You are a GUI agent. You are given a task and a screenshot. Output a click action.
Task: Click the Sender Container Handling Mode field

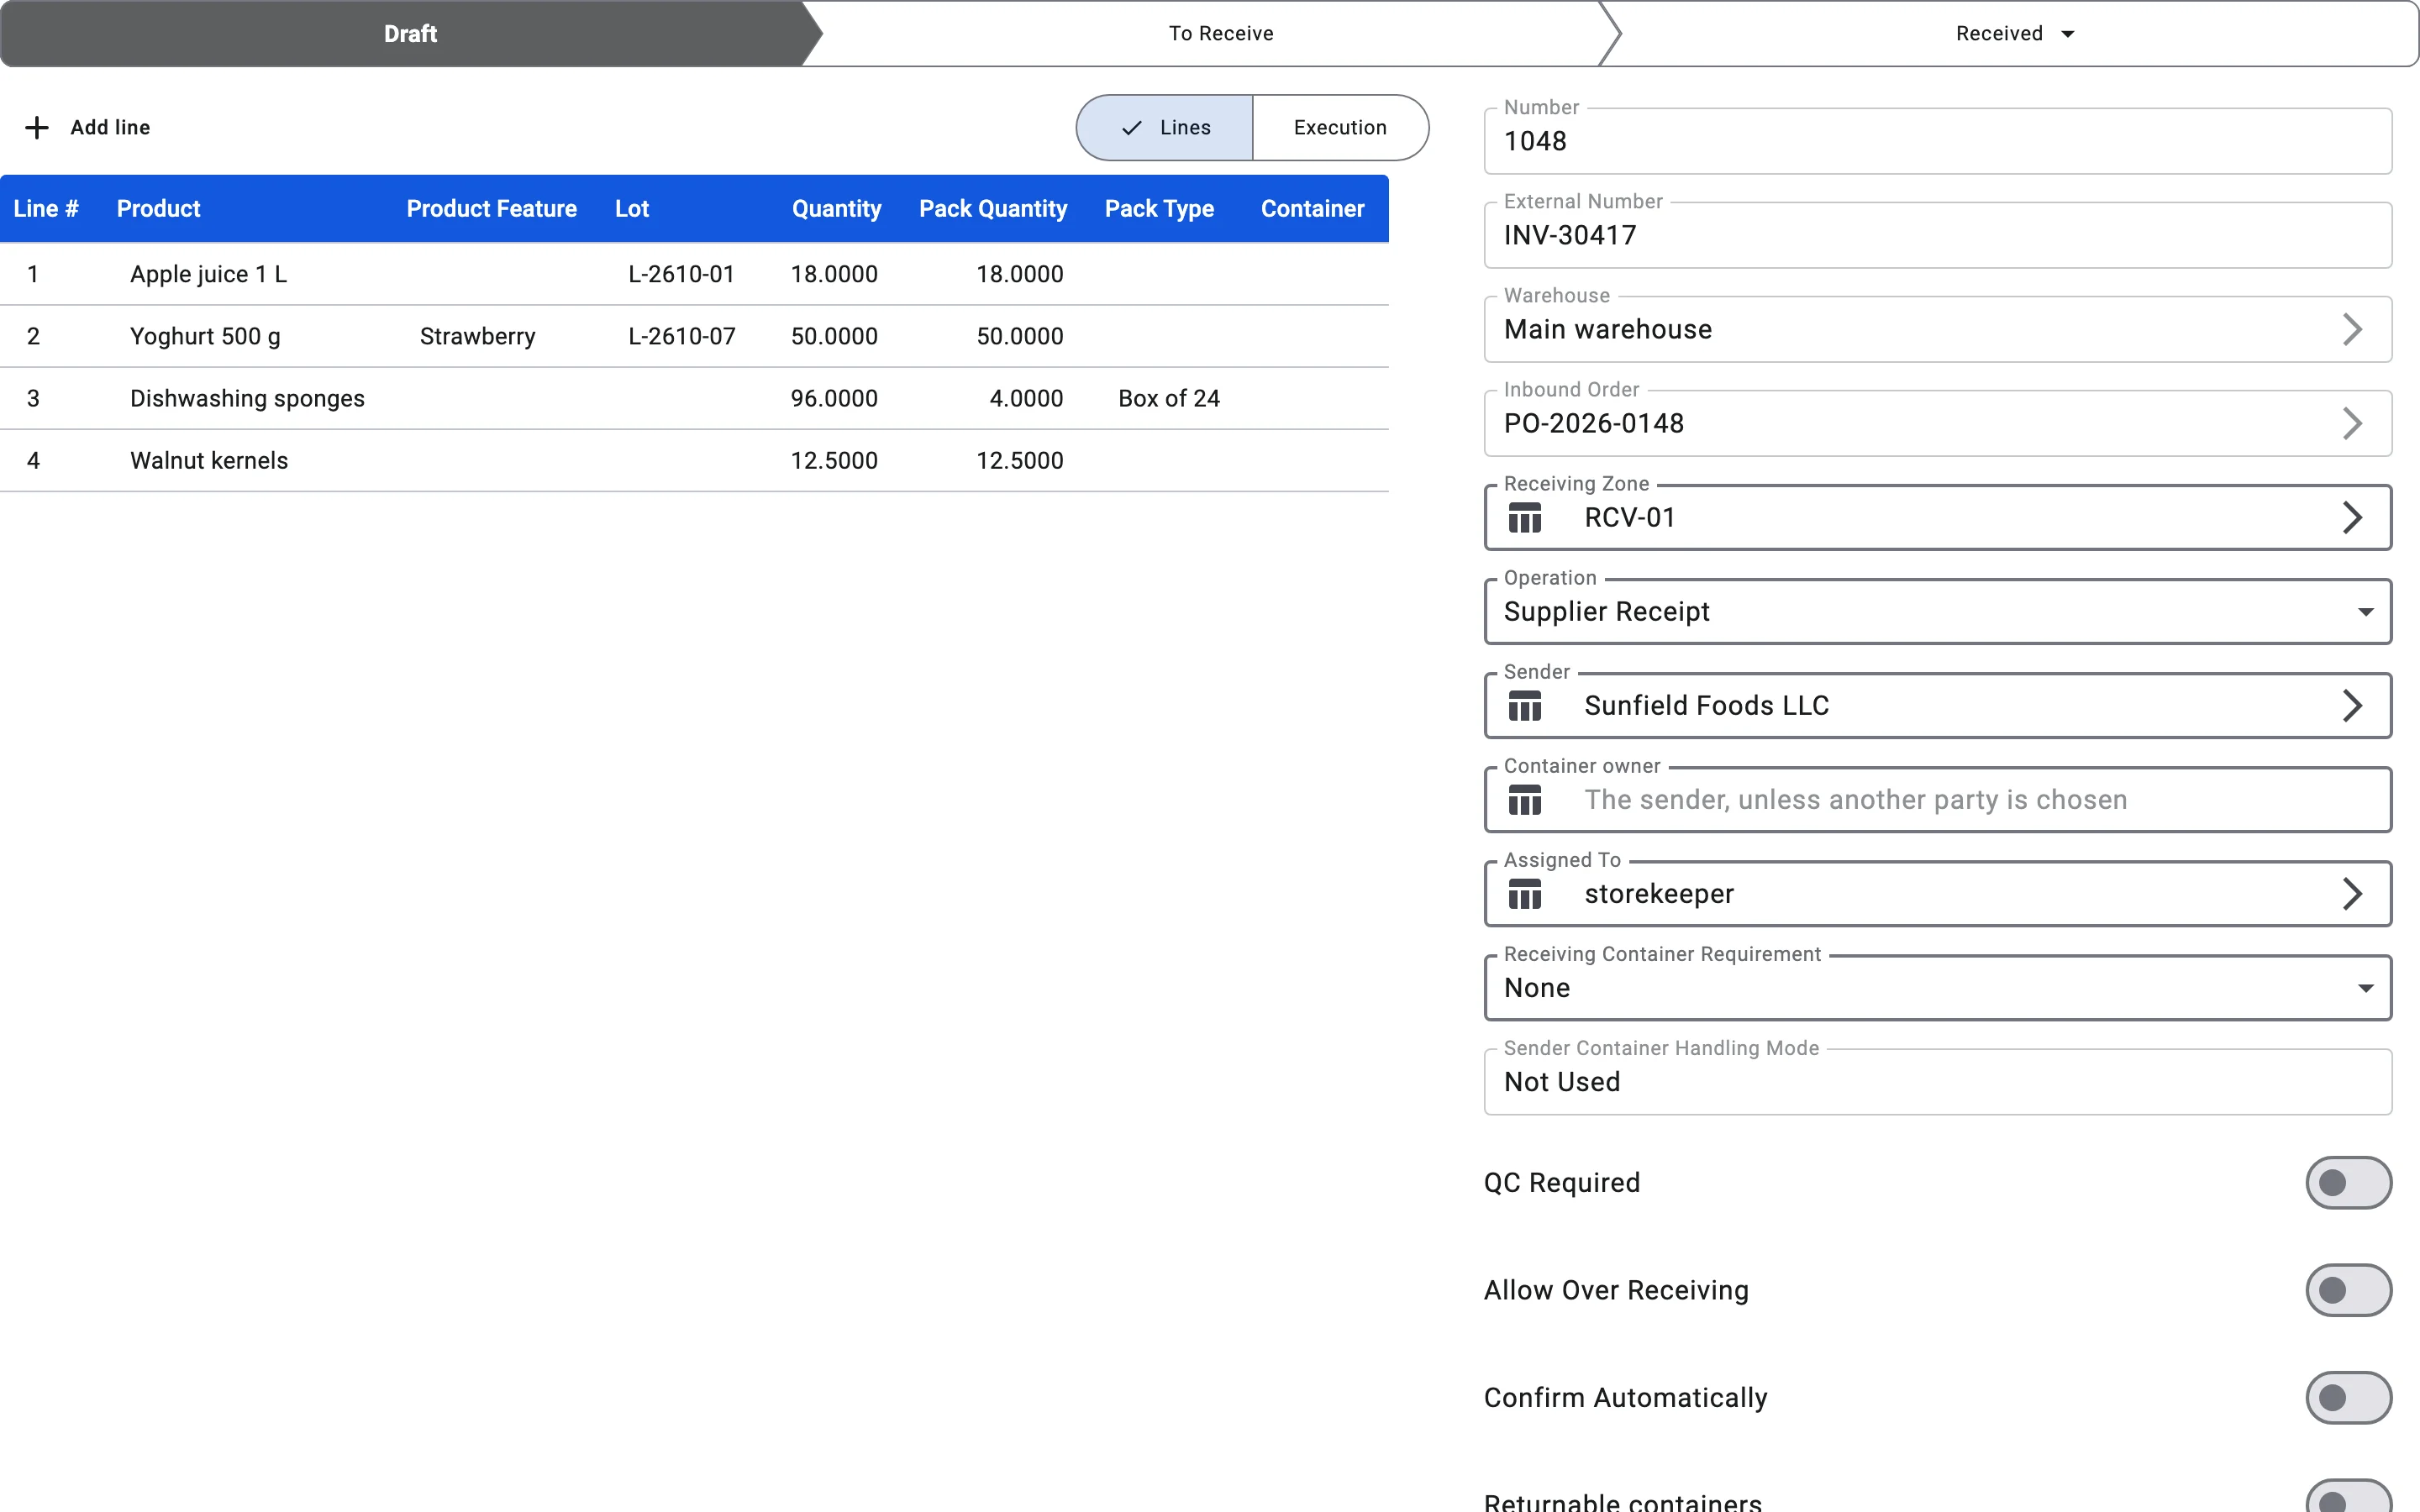(x=1937, y=1082)
